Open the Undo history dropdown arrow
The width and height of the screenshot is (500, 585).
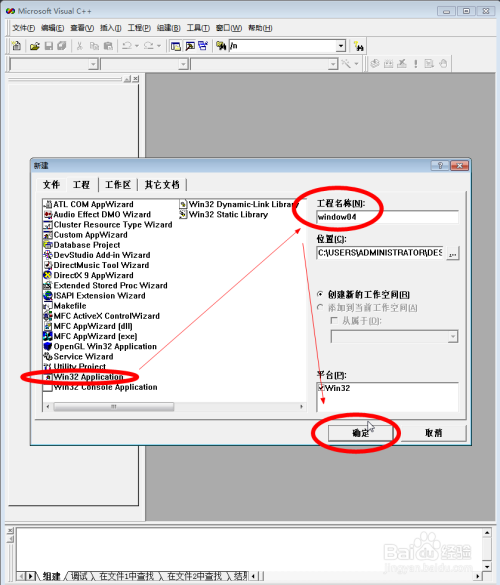point(137,46)
